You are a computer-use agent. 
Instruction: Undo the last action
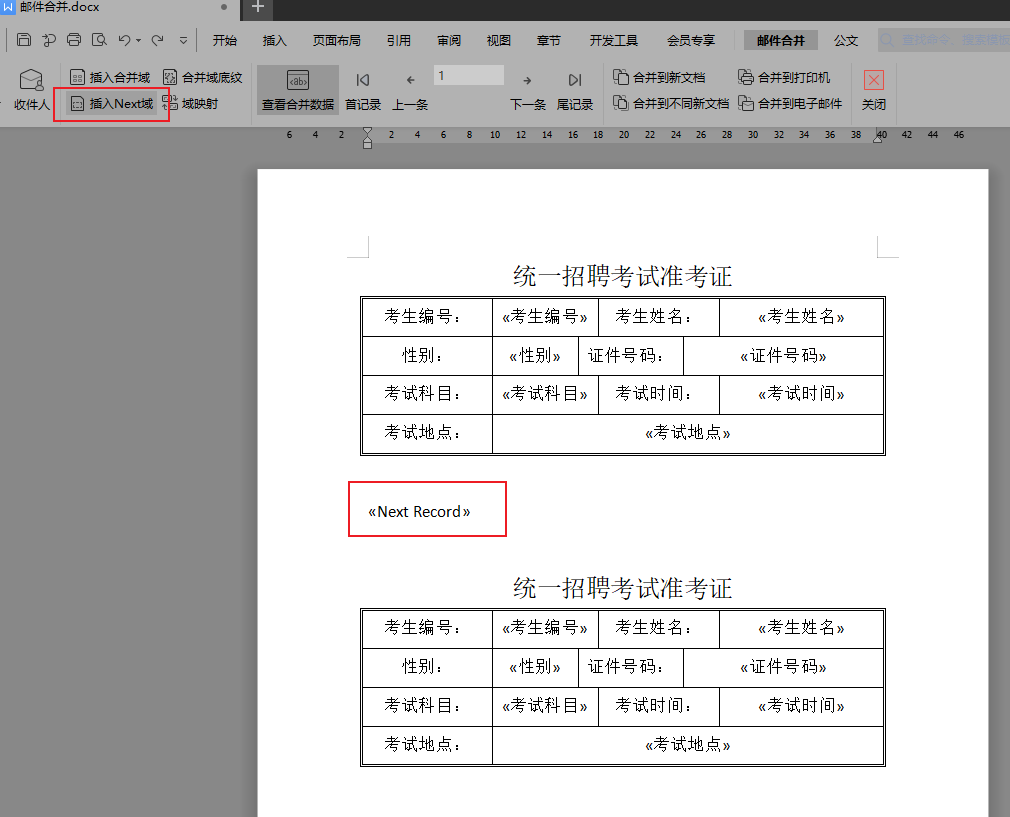point(124,40)
